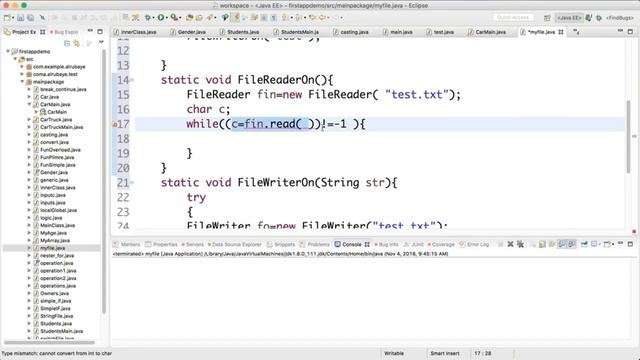Click the error marker on line 17
Screen dimensions: 640x360
coord(115,124)
